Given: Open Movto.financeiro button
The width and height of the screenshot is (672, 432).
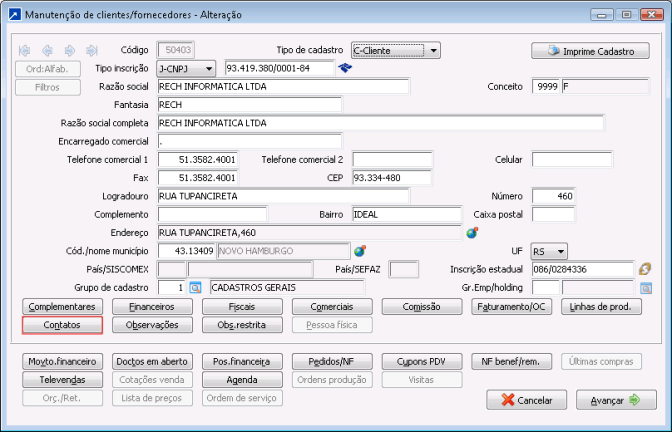Looking at the screenshot, I should point(62,362).
